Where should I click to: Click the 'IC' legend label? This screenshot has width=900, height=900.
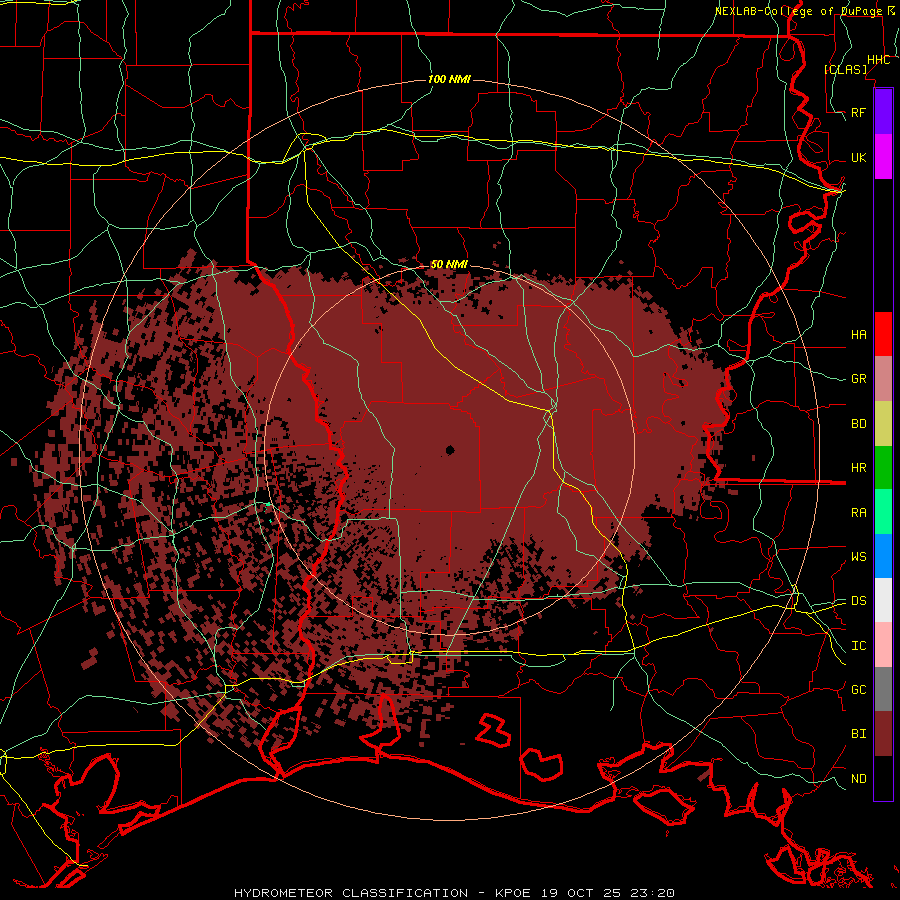tap(859, 646)
